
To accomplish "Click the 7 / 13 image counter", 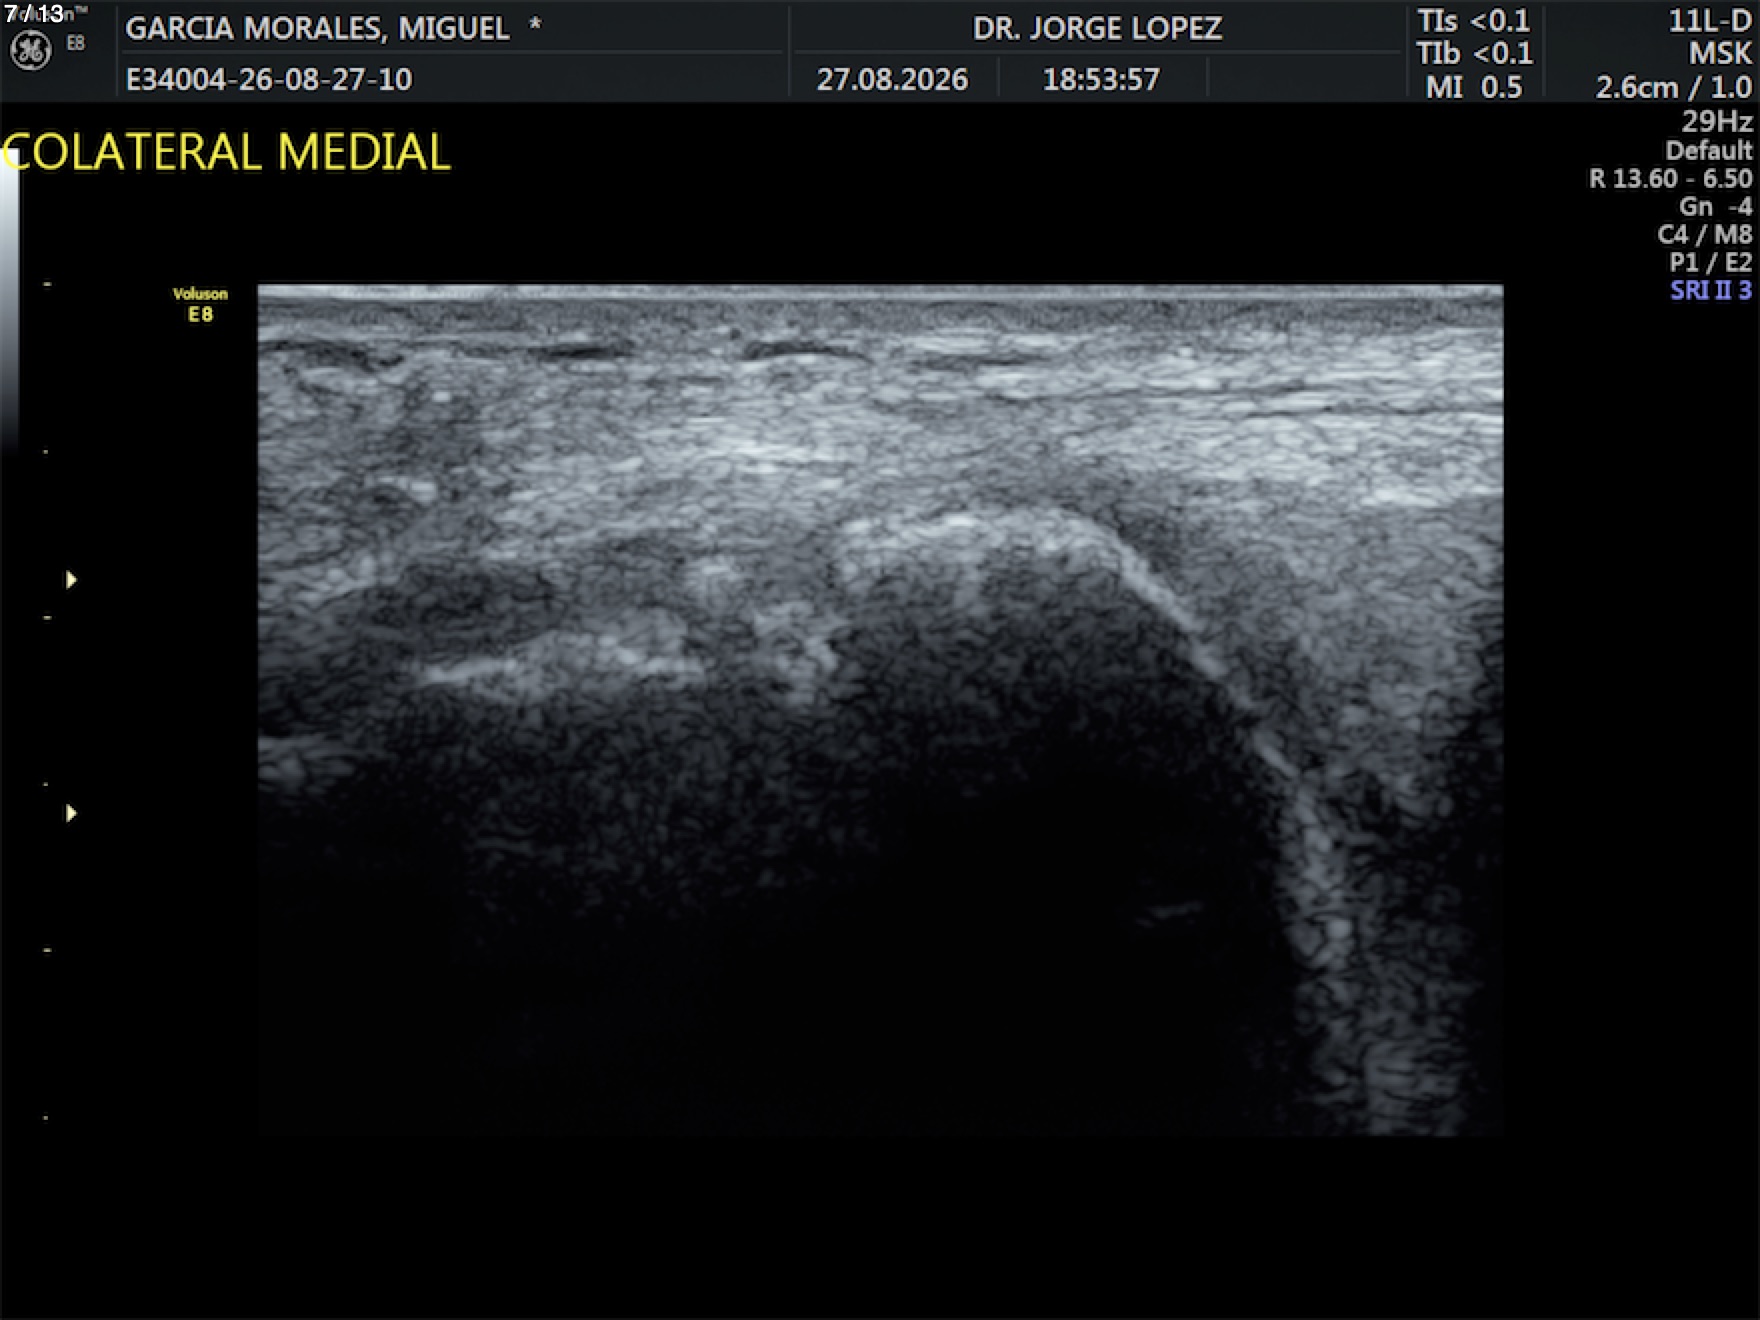I will (34, 13).
